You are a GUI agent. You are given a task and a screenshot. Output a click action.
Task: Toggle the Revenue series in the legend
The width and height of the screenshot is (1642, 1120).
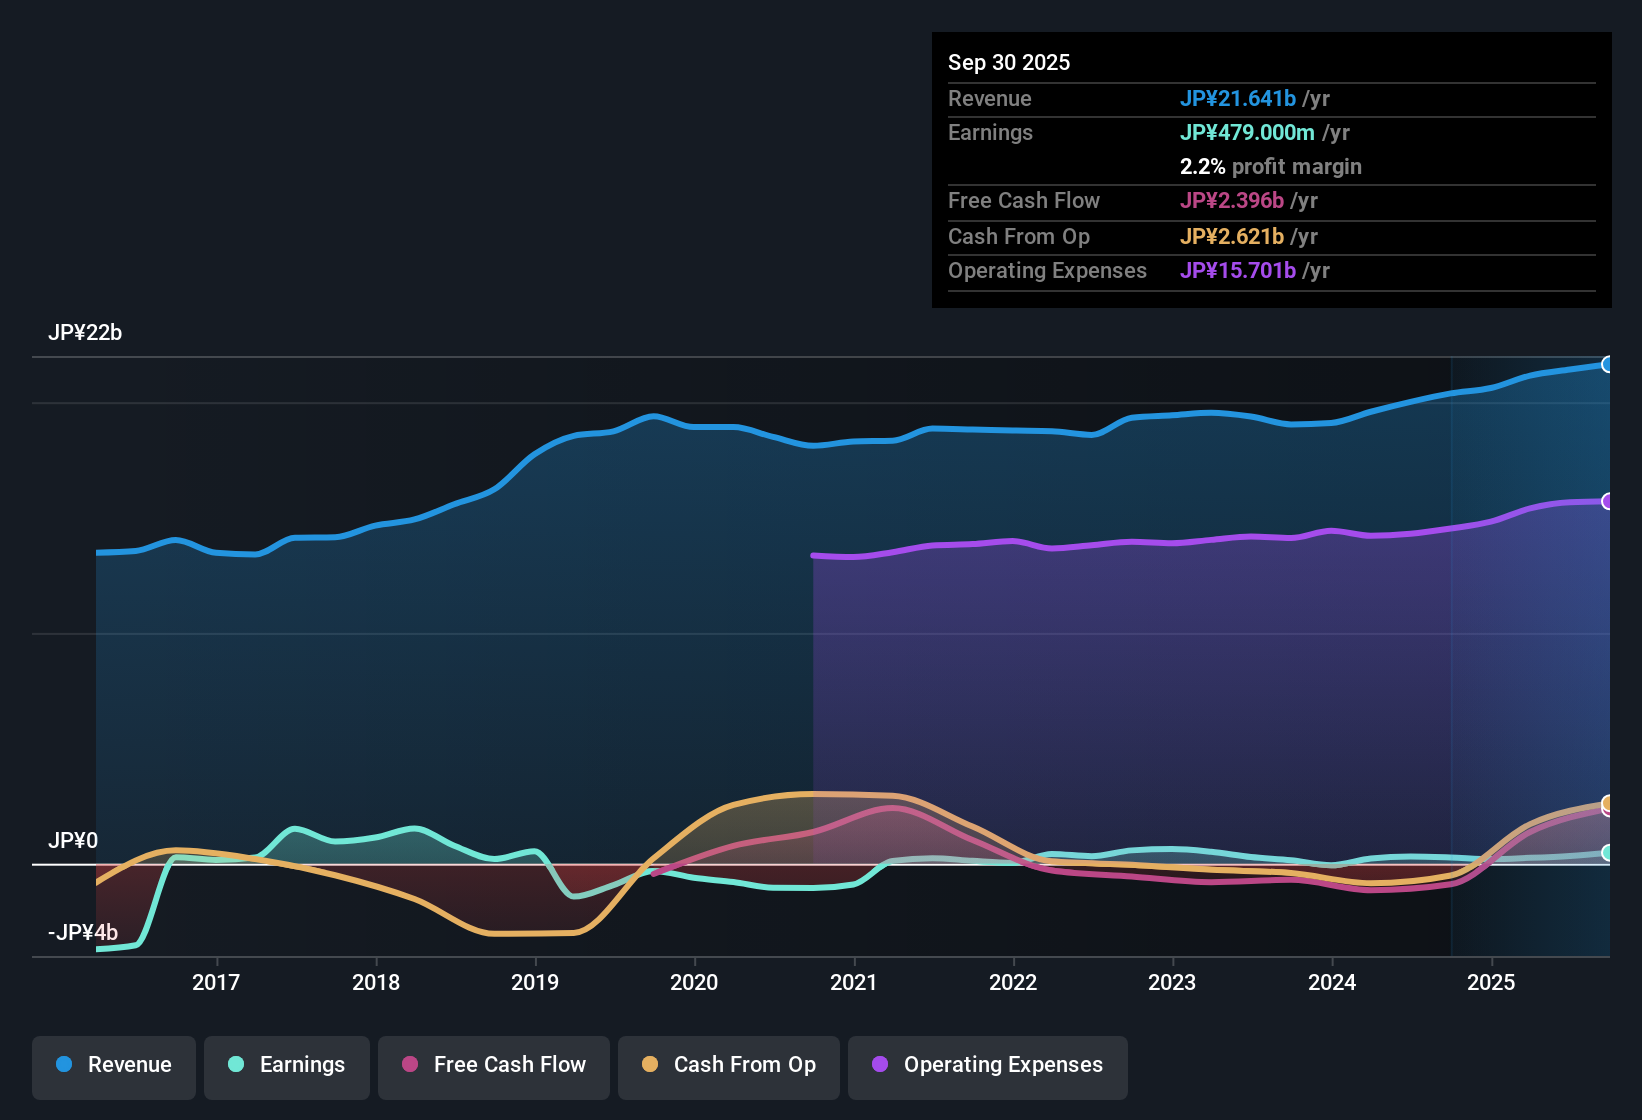click(x=113, y=1065)
